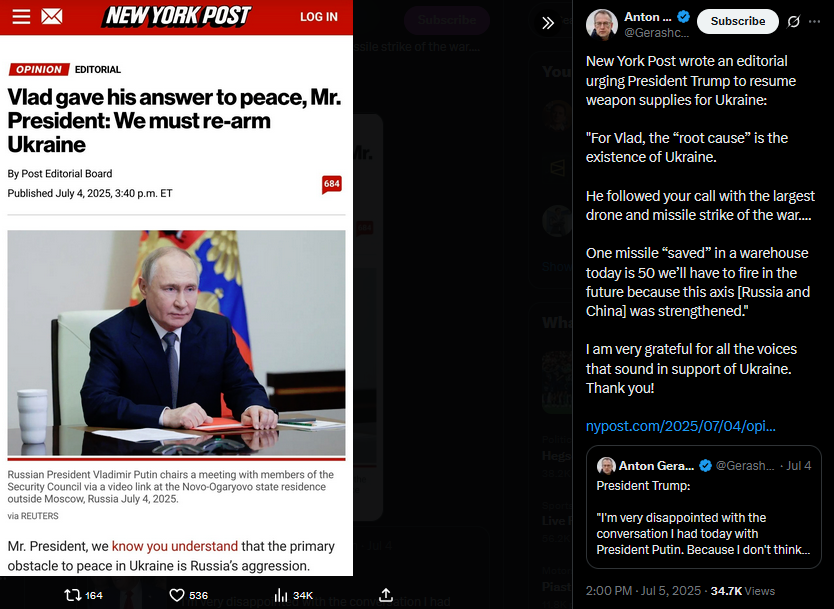The width and height of the screenshot is (834, 609).
Task: Open the nypost.com article link
Action: [x=680, y=426]
